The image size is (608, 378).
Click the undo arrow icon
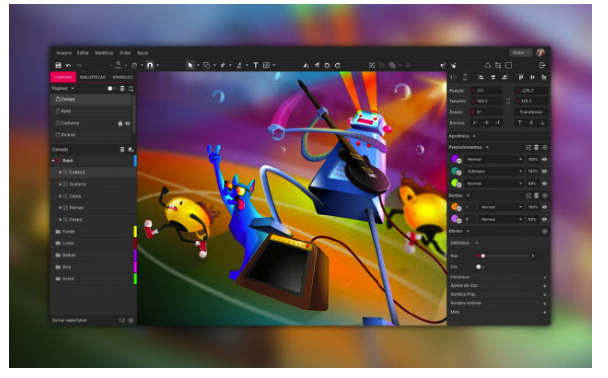click(x=69, y=66)
